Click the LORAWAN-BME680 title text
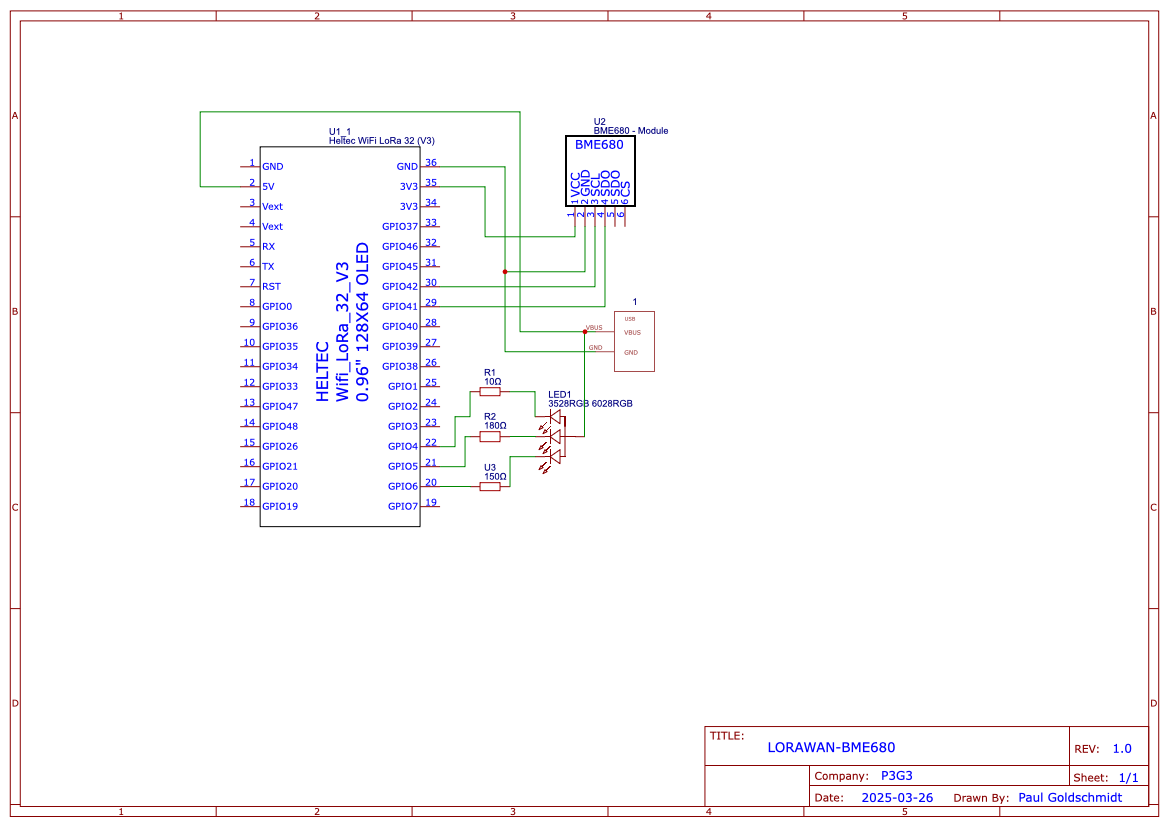The height and width of the screenshot is (827, 1169). click(831, 747)
